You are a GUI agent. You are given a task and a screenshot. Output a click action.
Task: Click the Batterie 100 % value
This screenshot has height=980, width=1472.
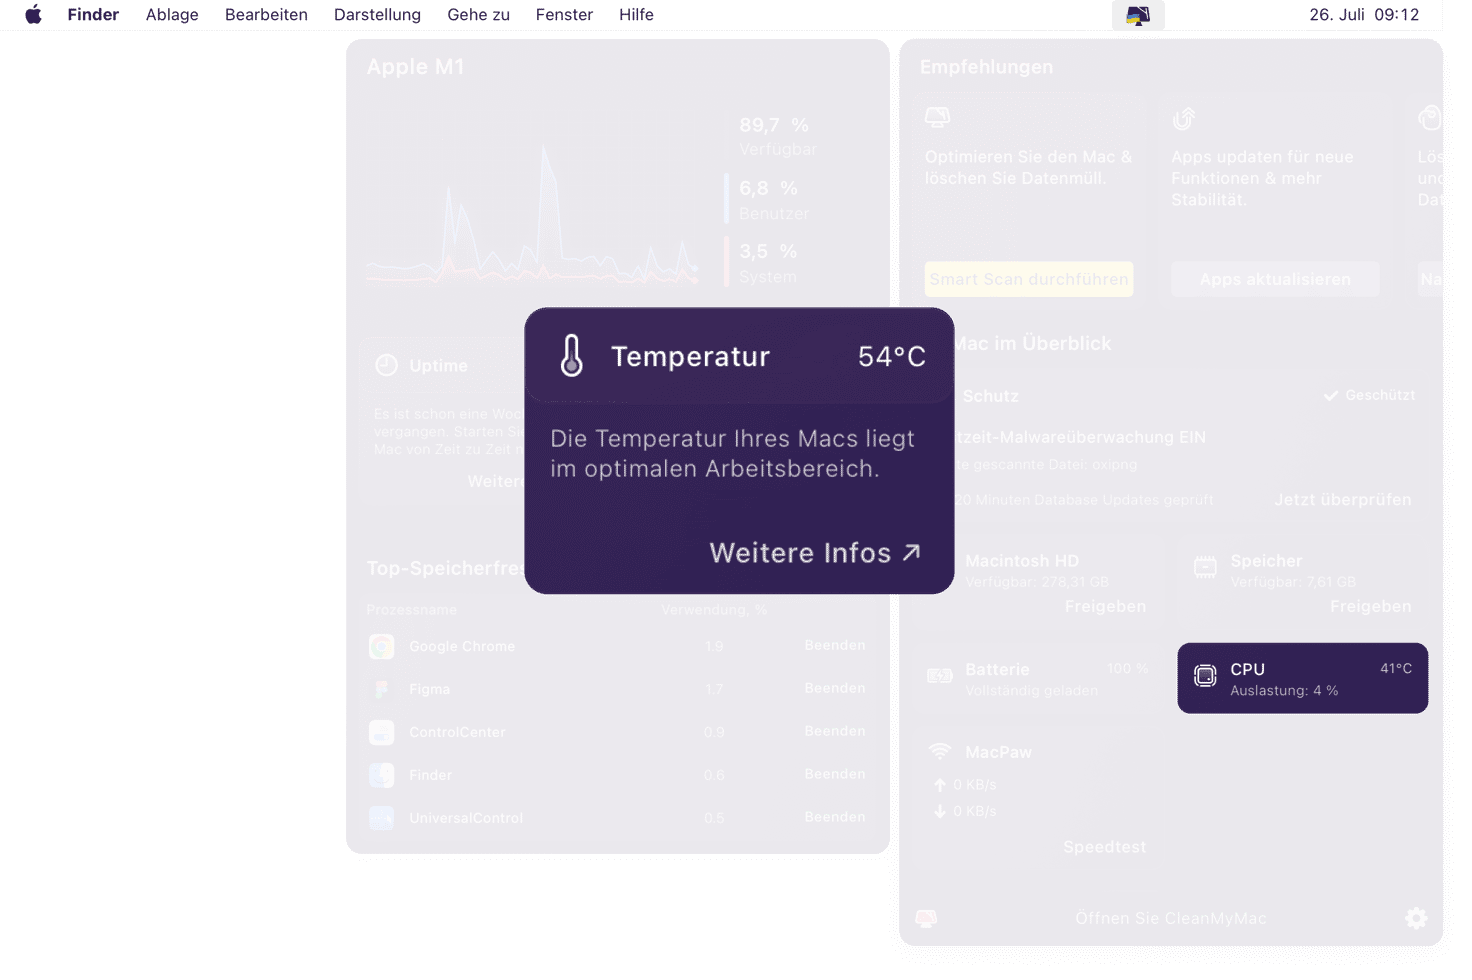click(1127, 668)
